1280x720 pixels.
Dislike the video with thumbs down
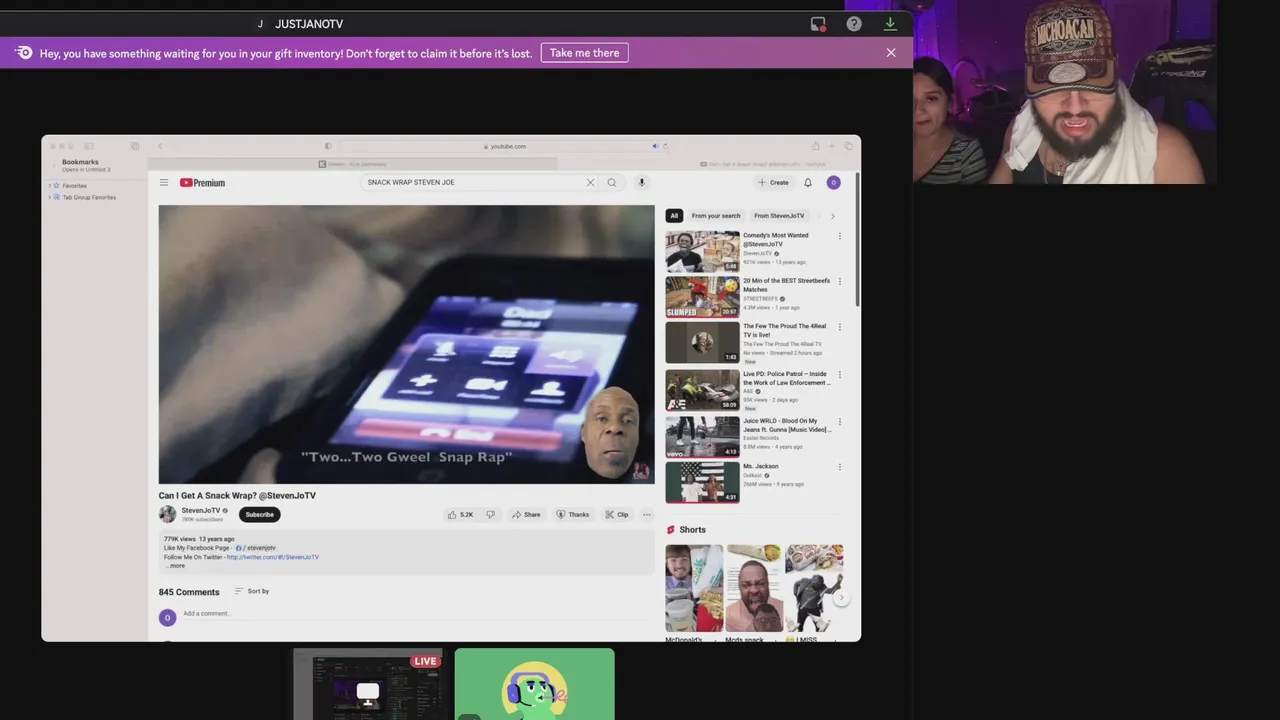490,515
